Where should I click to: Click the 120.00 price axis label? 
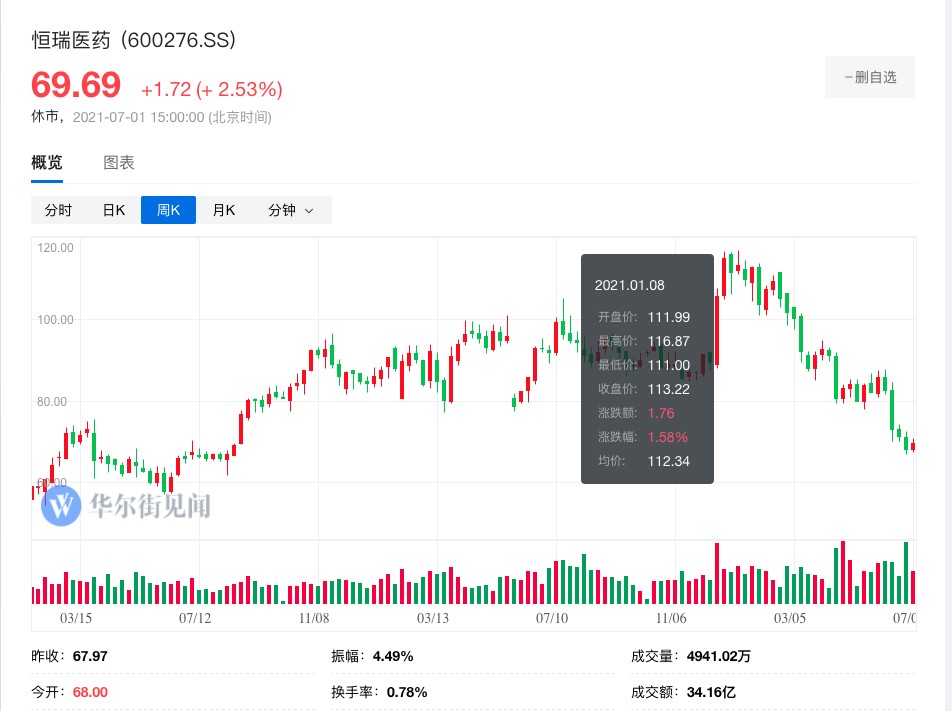tap(56, 248)
